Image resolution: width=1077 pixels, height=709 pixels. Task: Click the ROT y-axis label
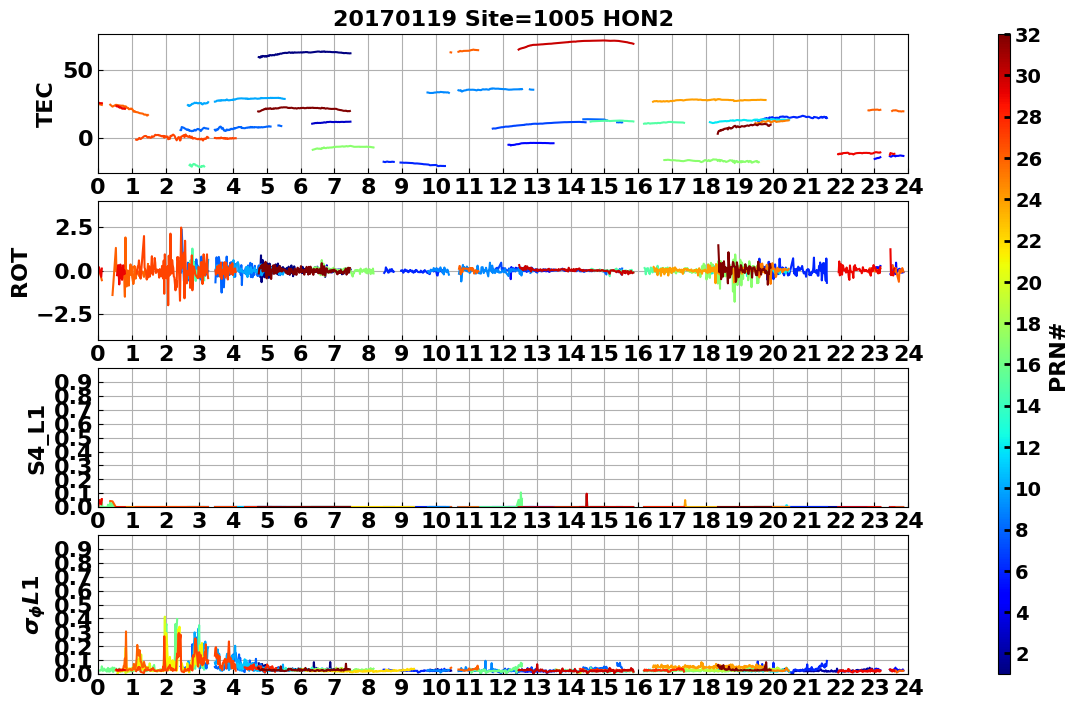(20, 273)
